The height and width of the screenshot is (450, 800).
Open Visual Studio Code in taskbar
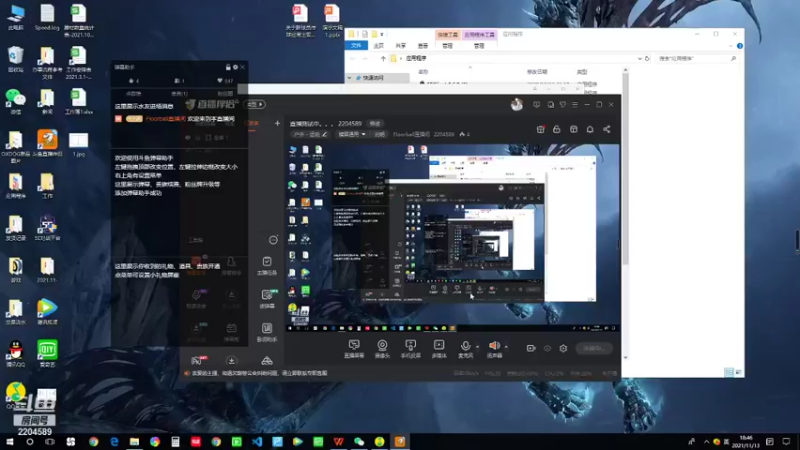coord(257,442)
